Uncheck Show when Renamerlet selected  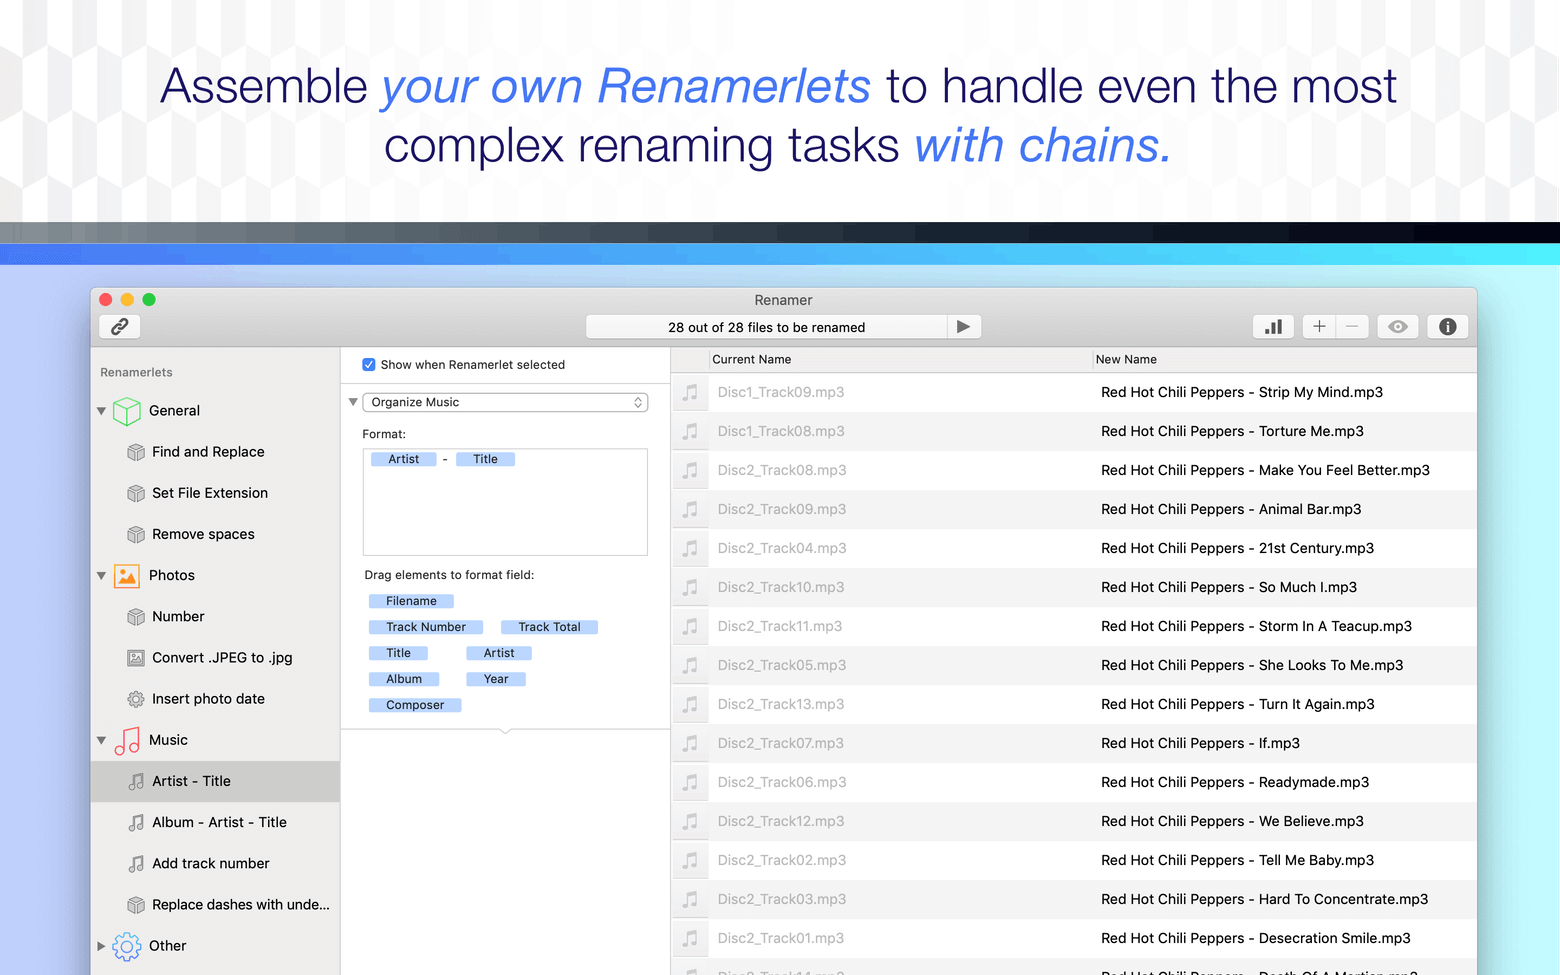tap(369, 364)
